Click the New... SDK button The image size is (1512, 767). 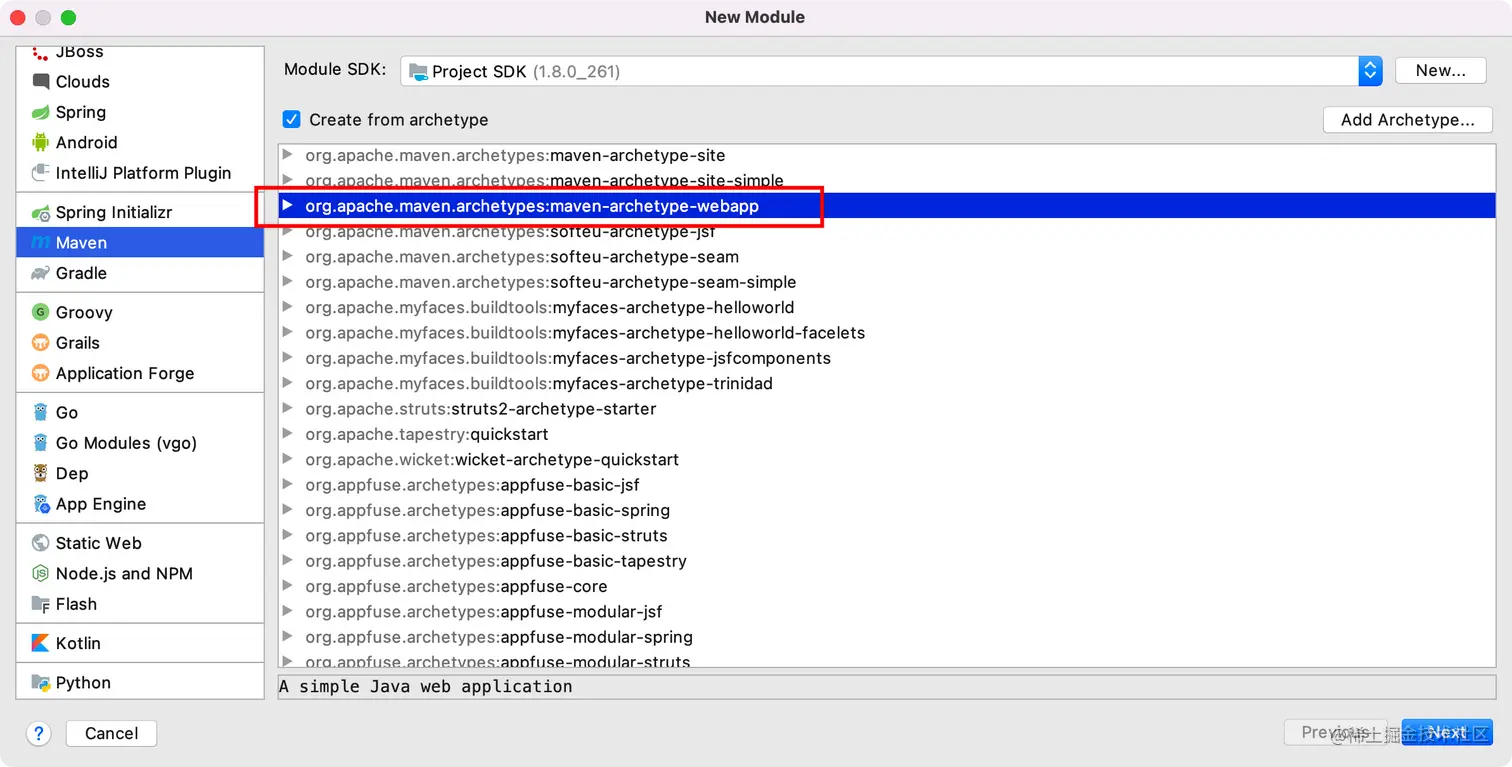point(1441,71)
